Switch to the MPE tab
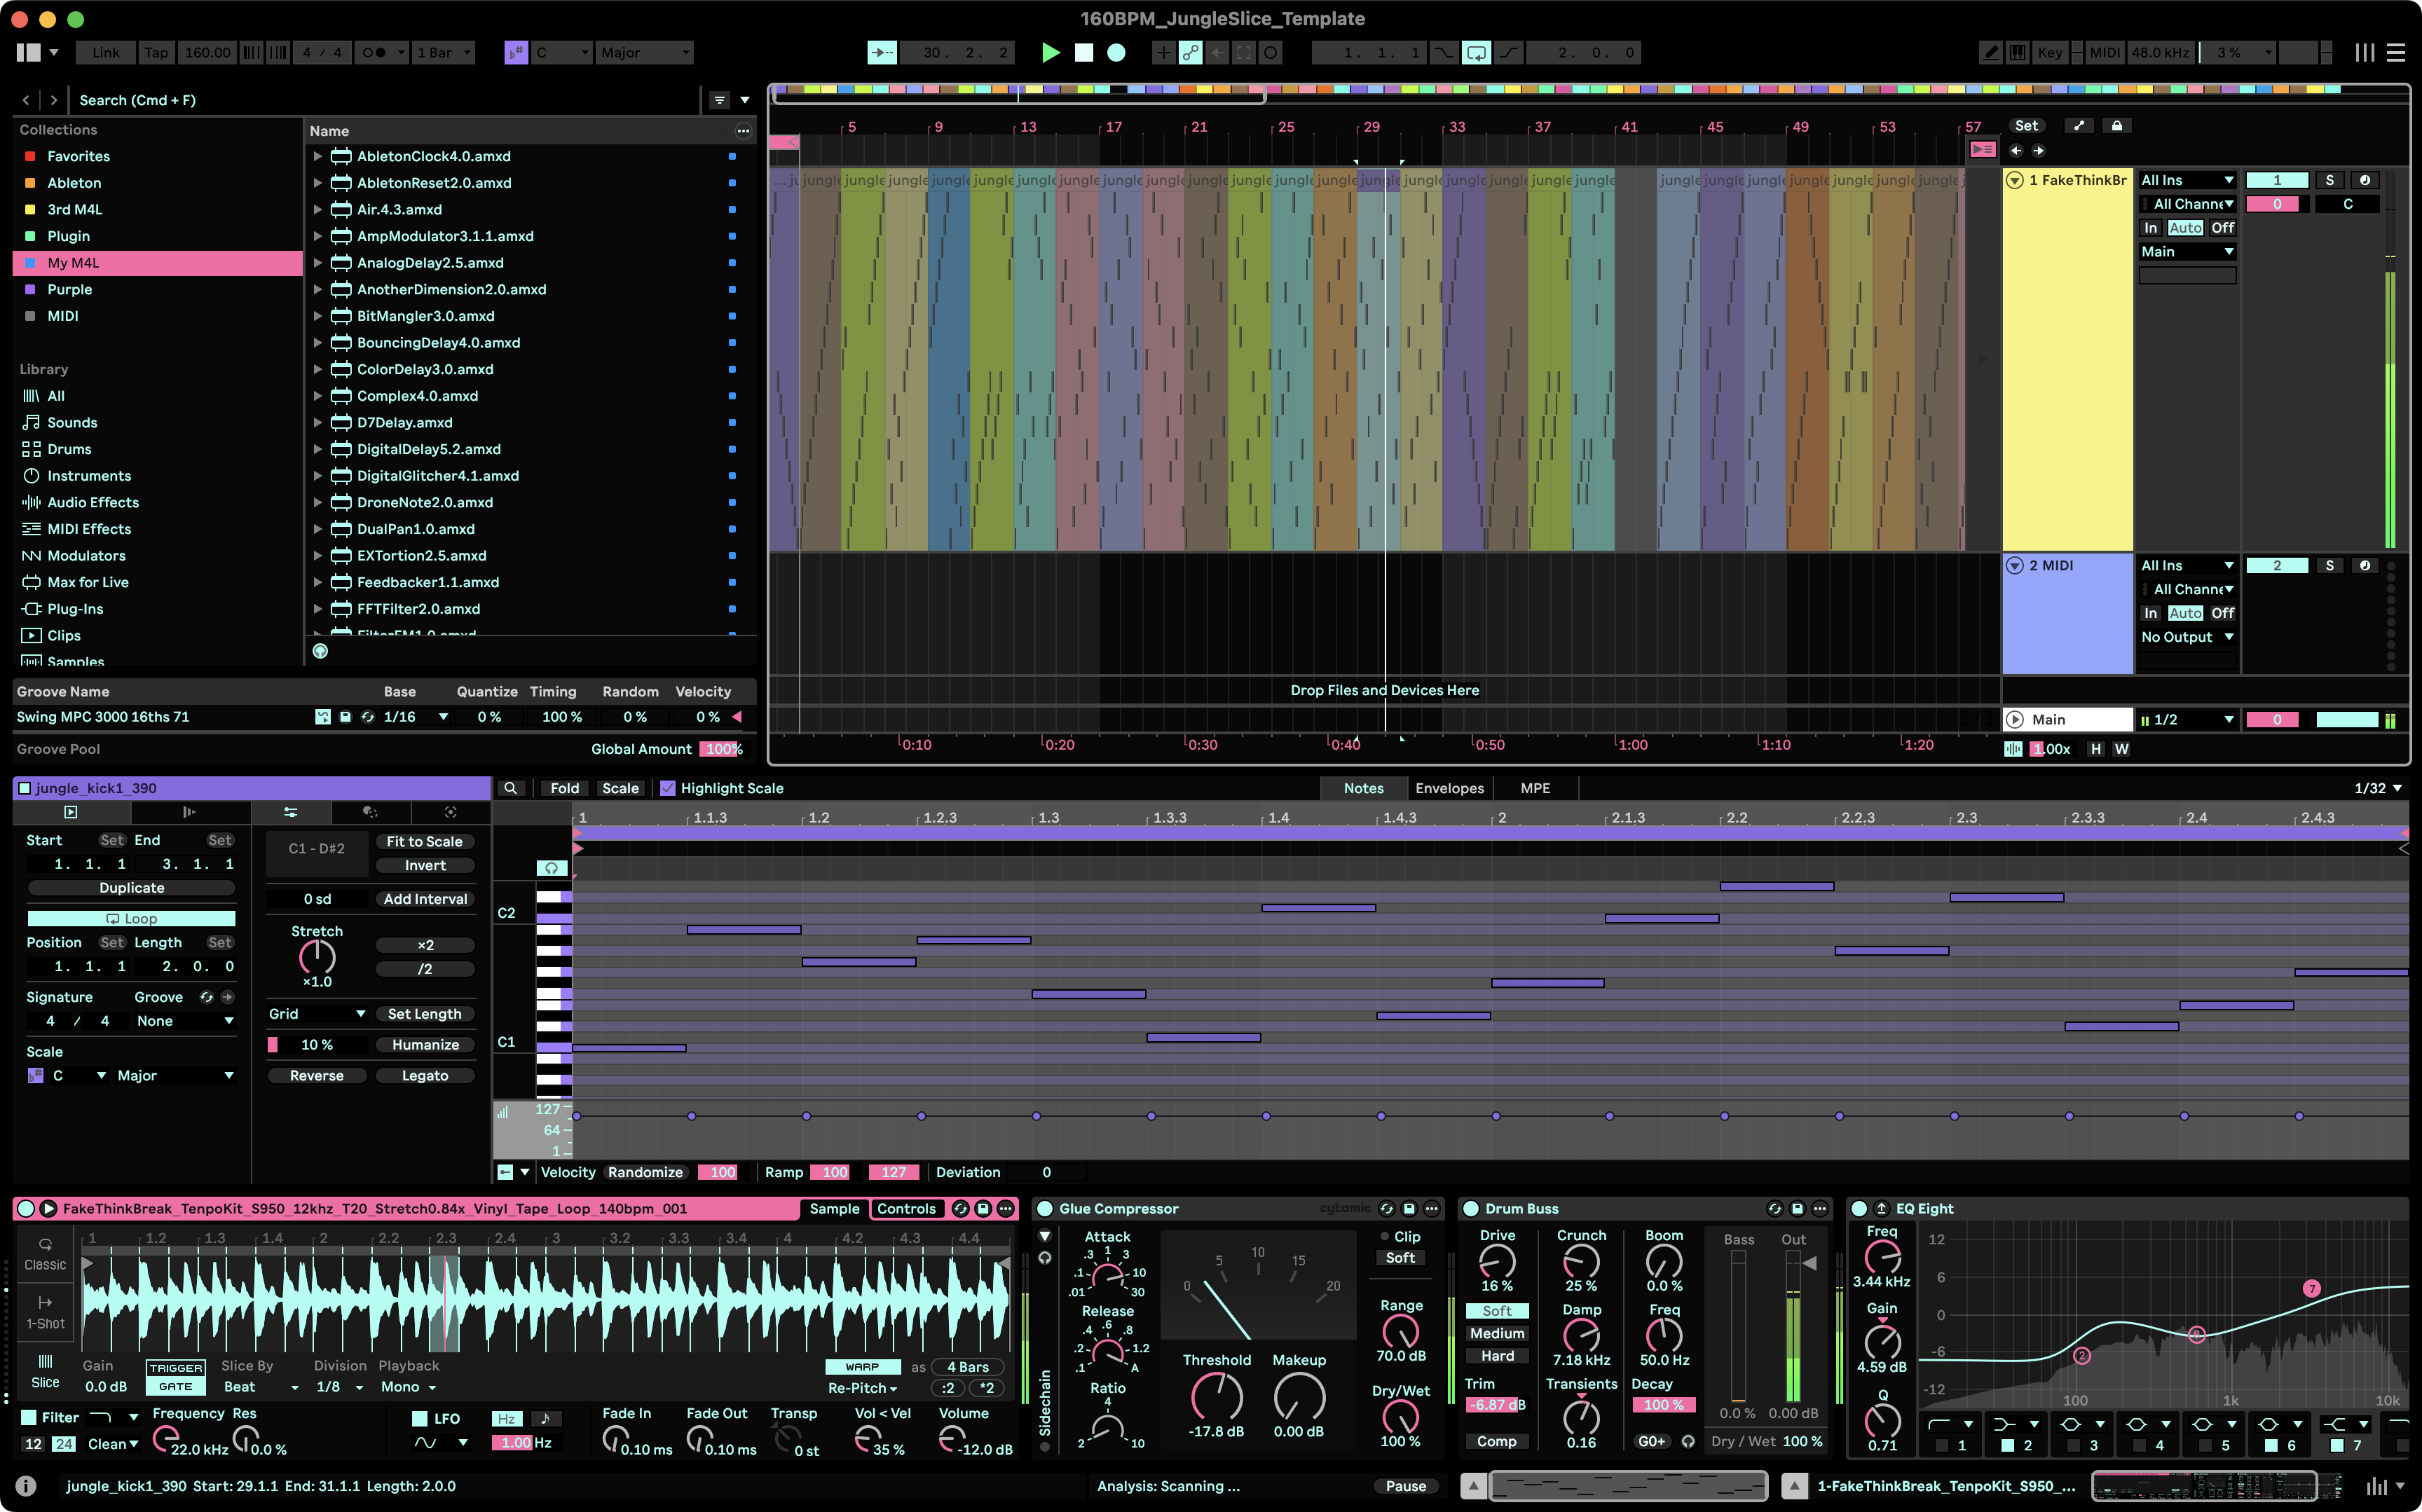Screen dimensions: 2422x1512 1535,788
